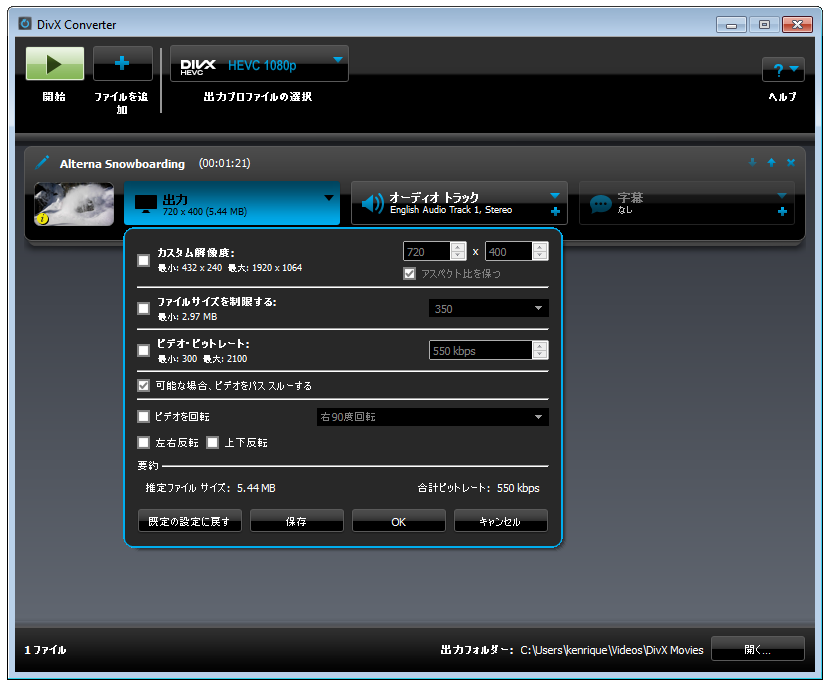Expand the Subtitles dropdown arrow
834x690 pixels.
782,196
